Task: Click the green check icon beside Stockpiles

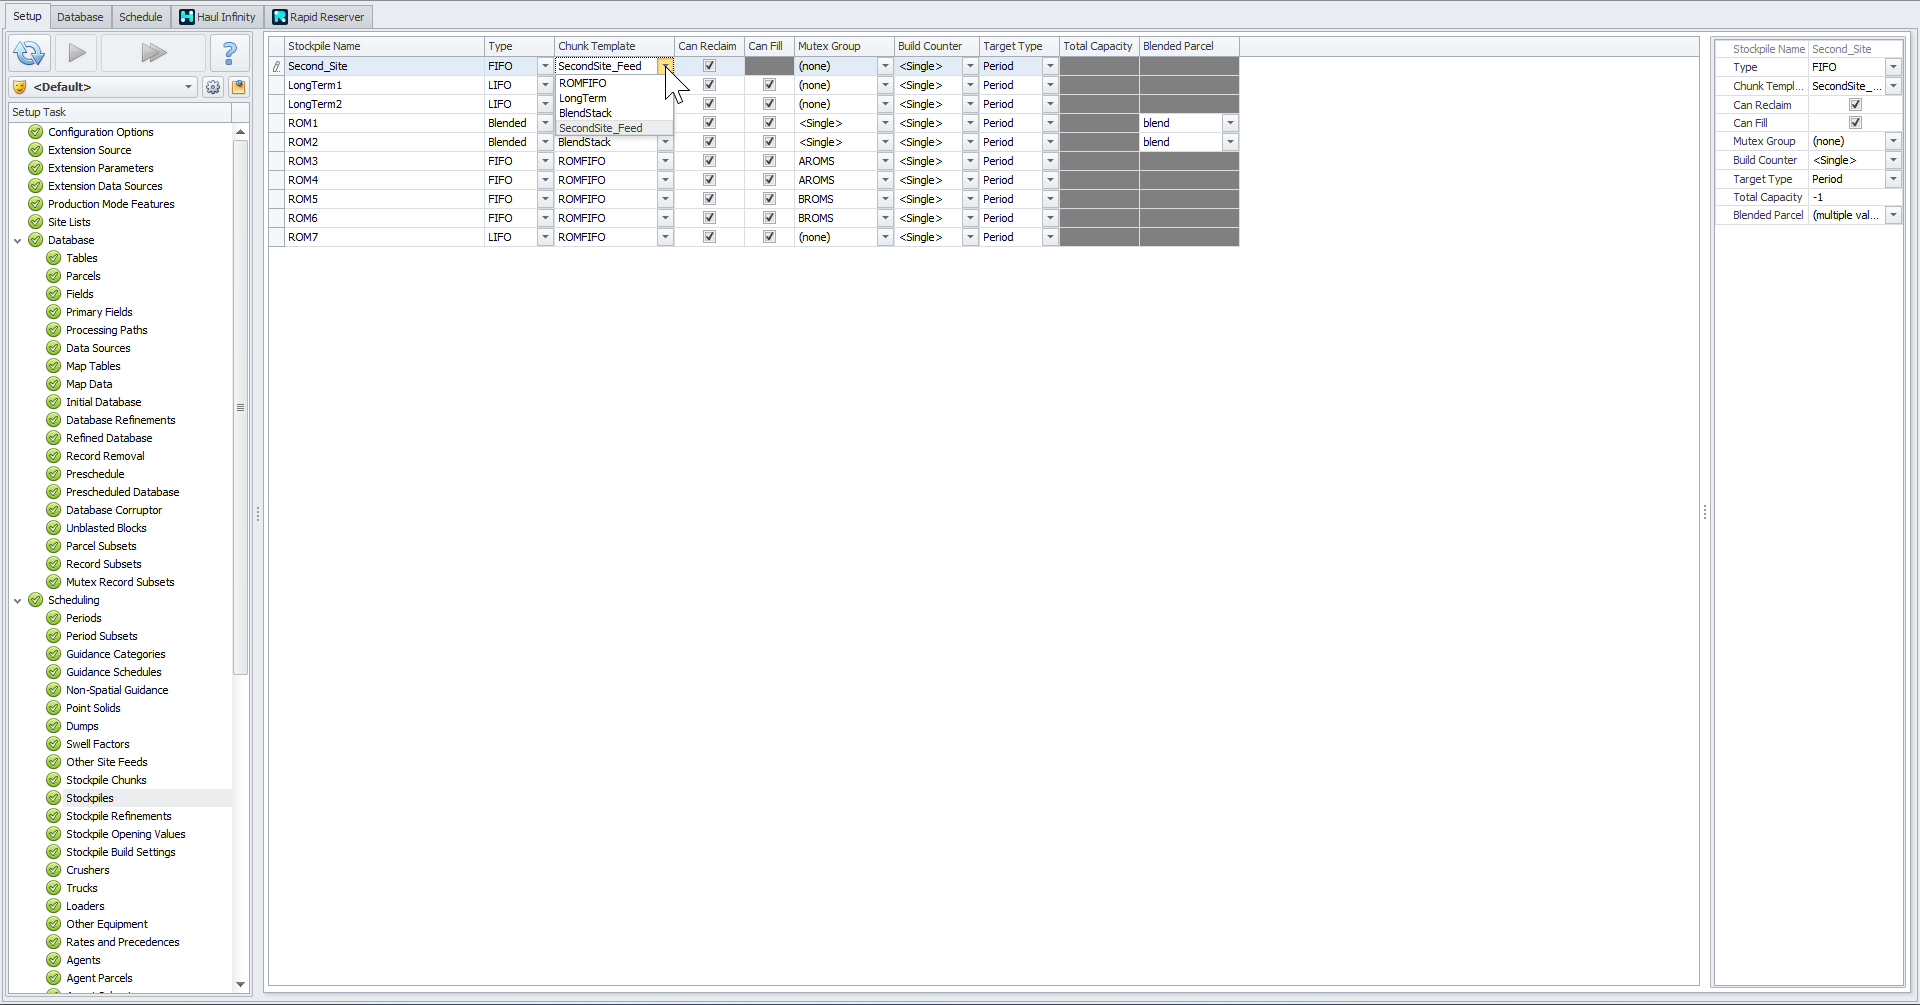Action: tap(54, 798)
